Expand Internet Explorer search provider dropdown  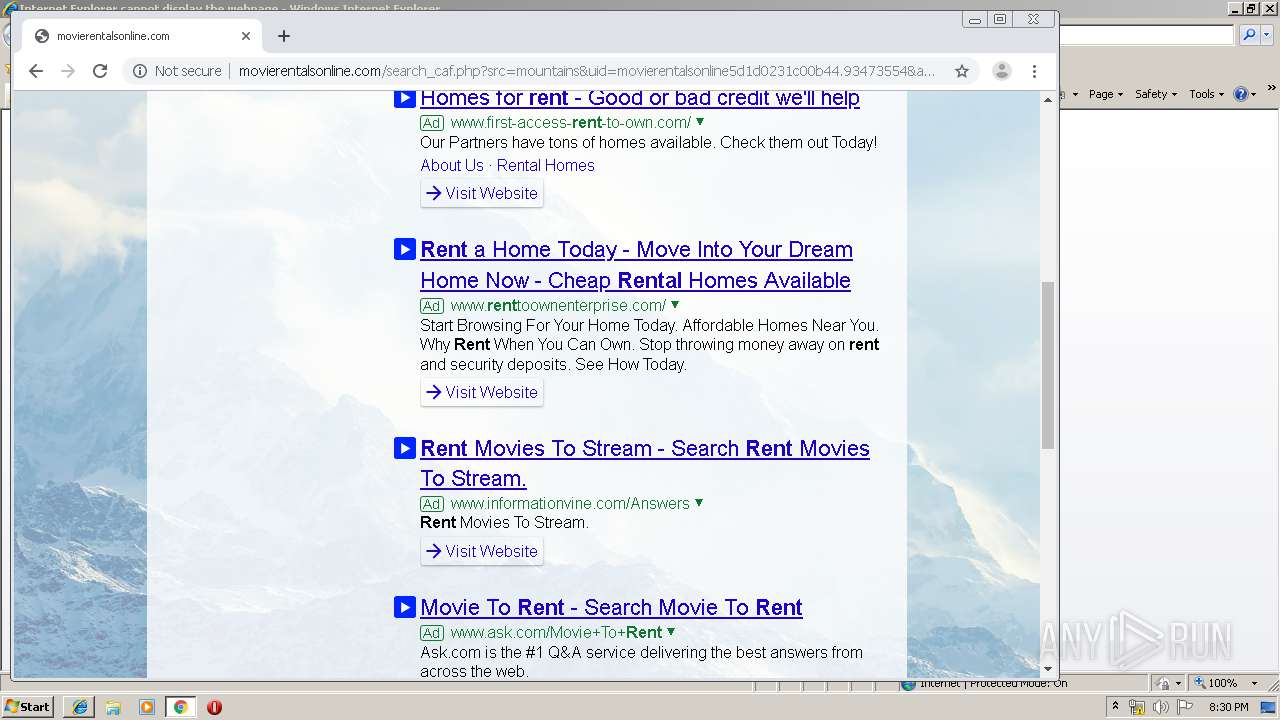click(1265, 35)
